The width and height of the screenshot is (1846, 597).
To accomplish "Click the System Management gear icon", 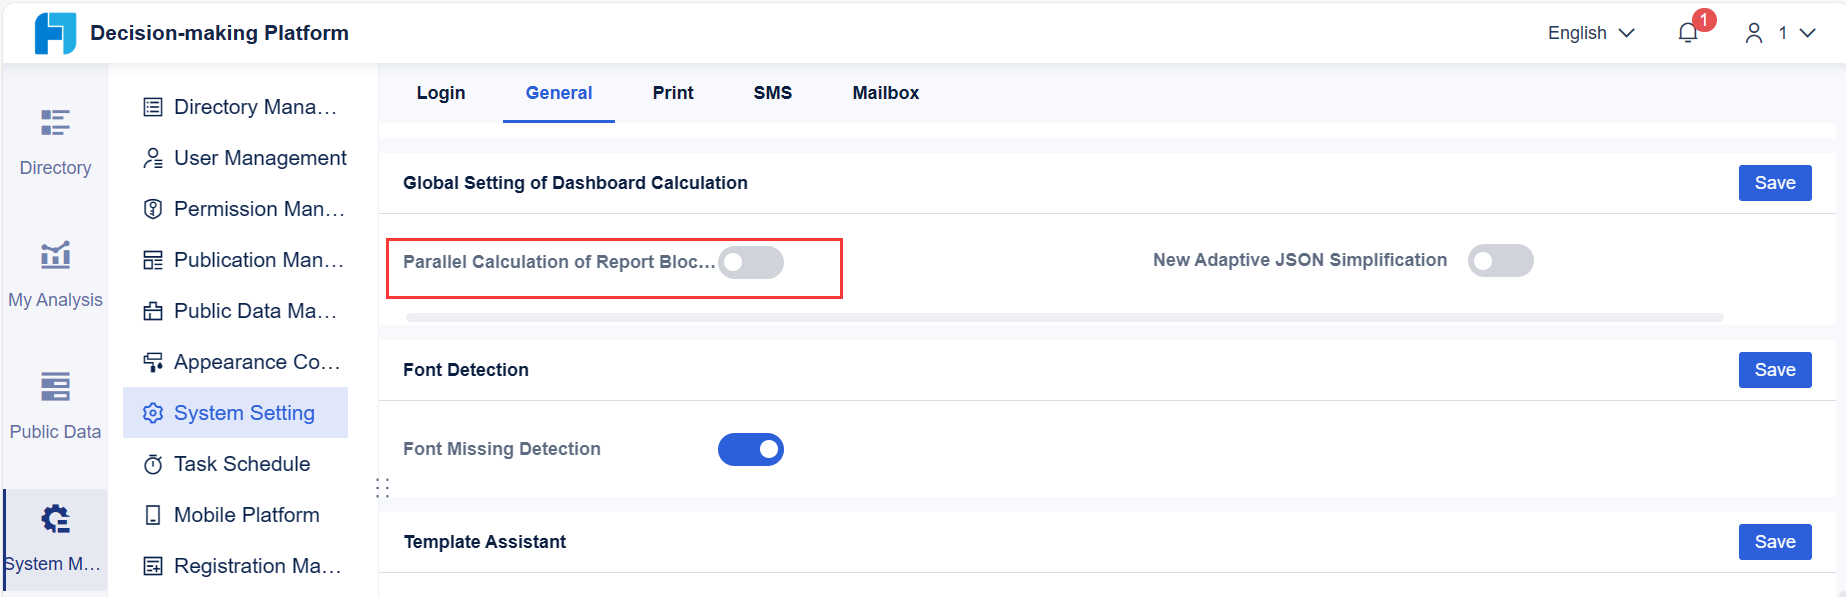I will (x=55, y=519).
